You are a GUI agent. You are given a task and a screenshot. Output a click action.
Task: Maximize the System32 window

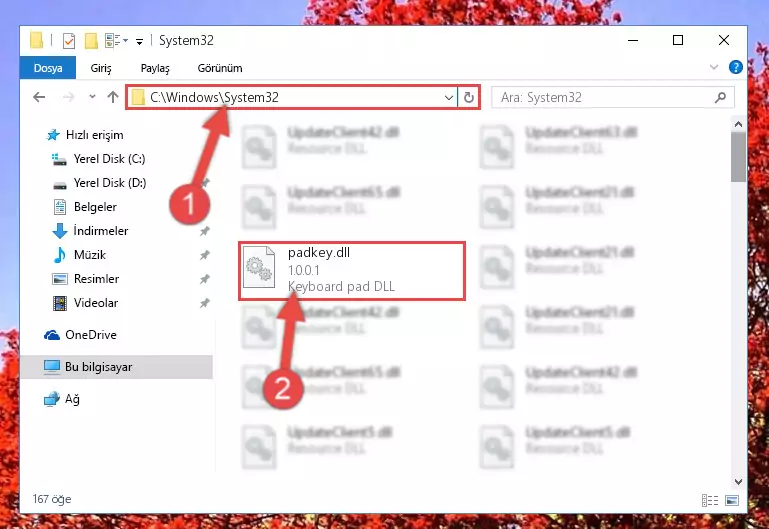click(x=678, y=40)
